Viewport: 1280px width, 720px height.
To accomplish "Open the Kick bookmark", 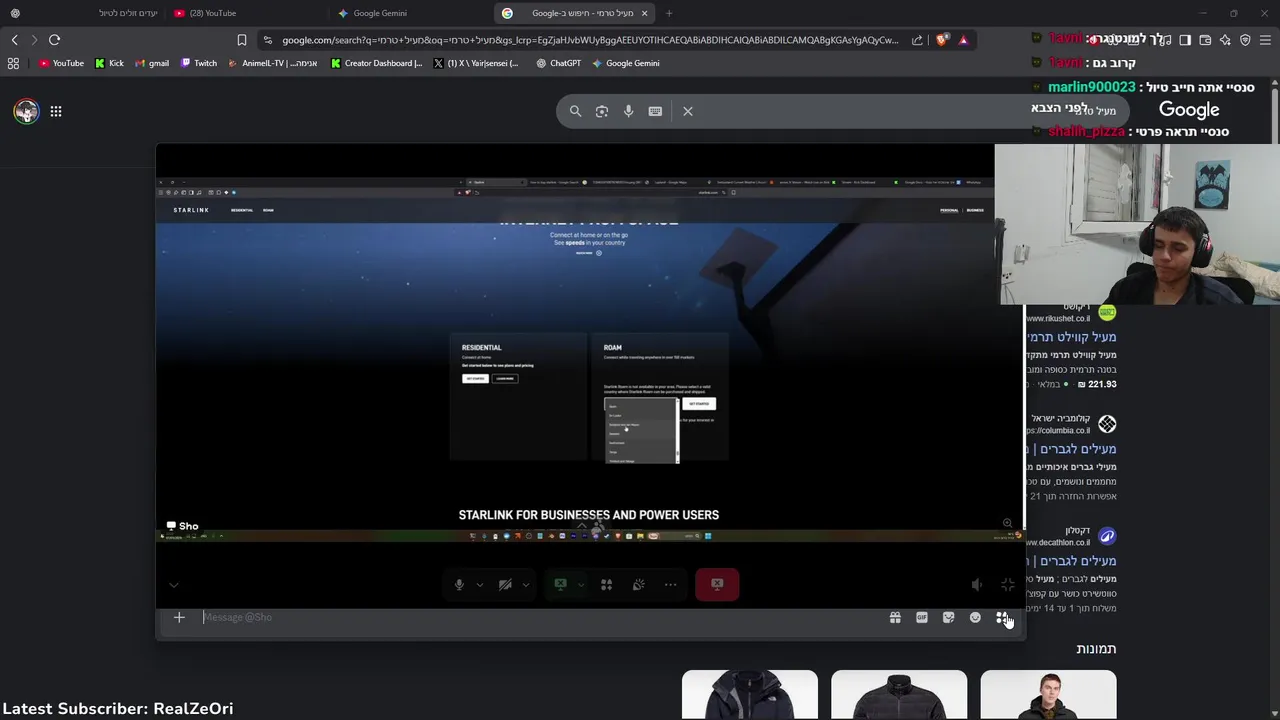I will coord(109,63).
